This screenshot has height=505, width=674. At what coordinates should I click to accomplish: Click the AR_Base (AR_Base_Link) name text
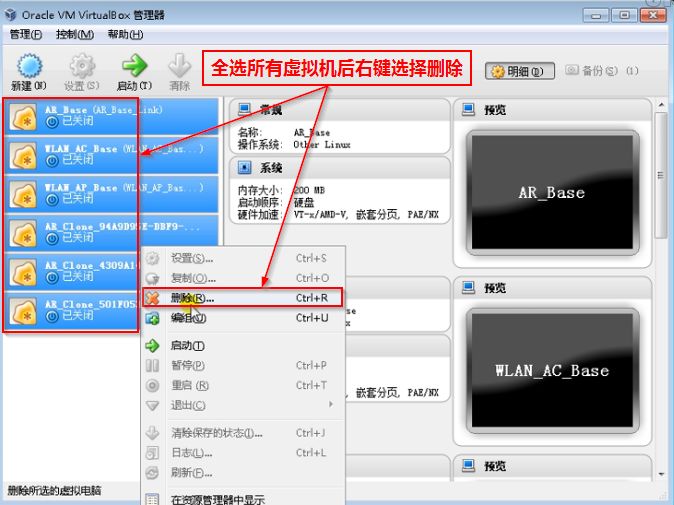coord(104,110)
